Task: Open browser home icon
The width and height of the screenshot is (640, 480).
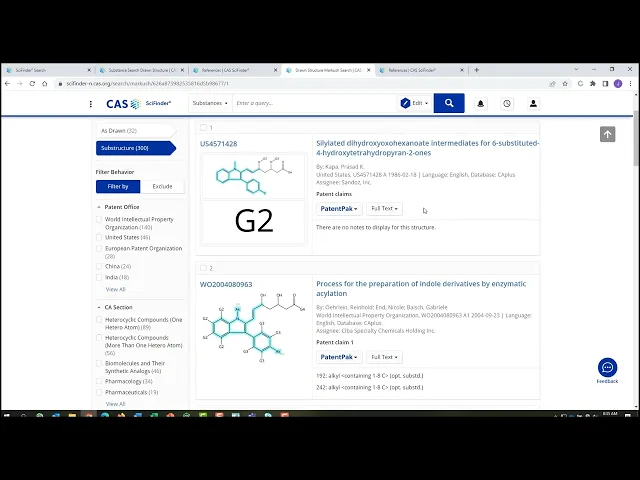Action: (45, 84)
